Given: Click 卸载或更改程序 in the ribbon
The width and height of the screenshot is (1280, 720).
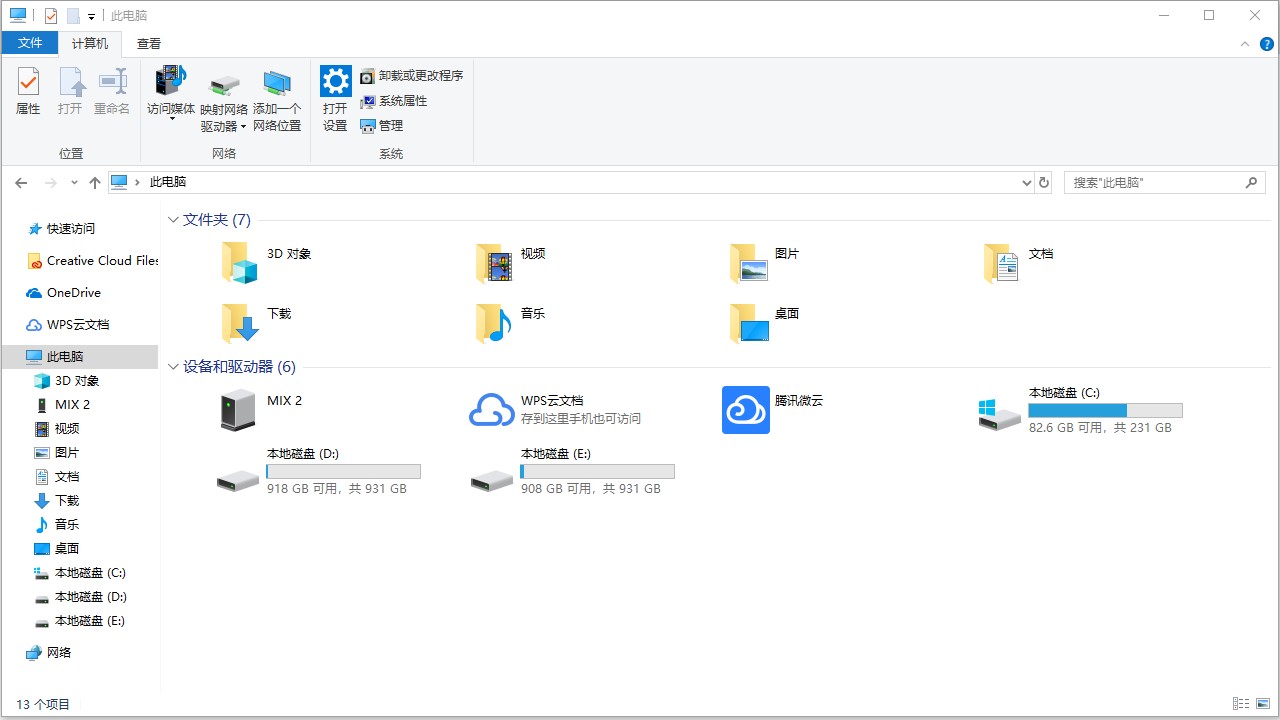Looking at the screenshot, I should (411, 76).
